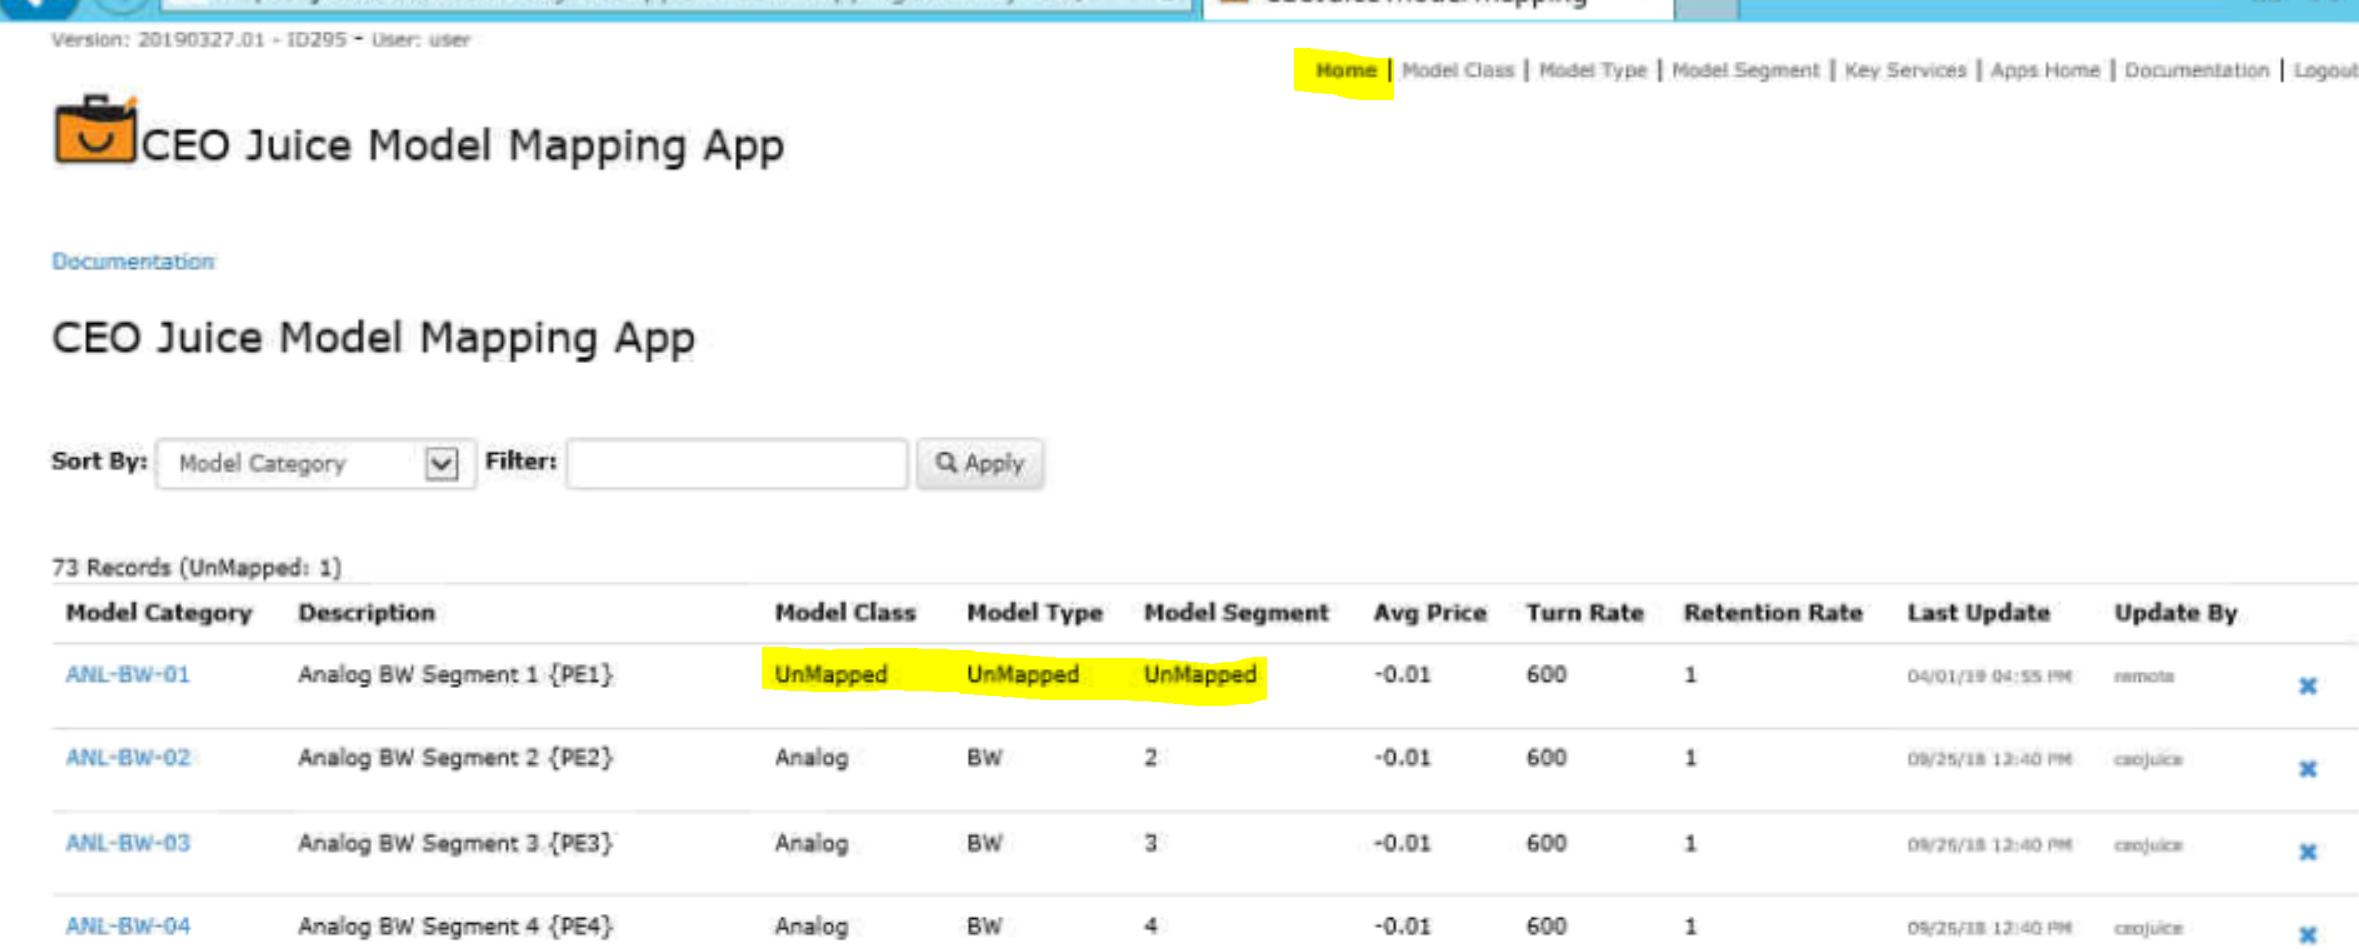Screen dimensions: 2359x950
Task: Click the 'remote' Update By value for ANL-BW-01
Action: (x=2143, y=677)
